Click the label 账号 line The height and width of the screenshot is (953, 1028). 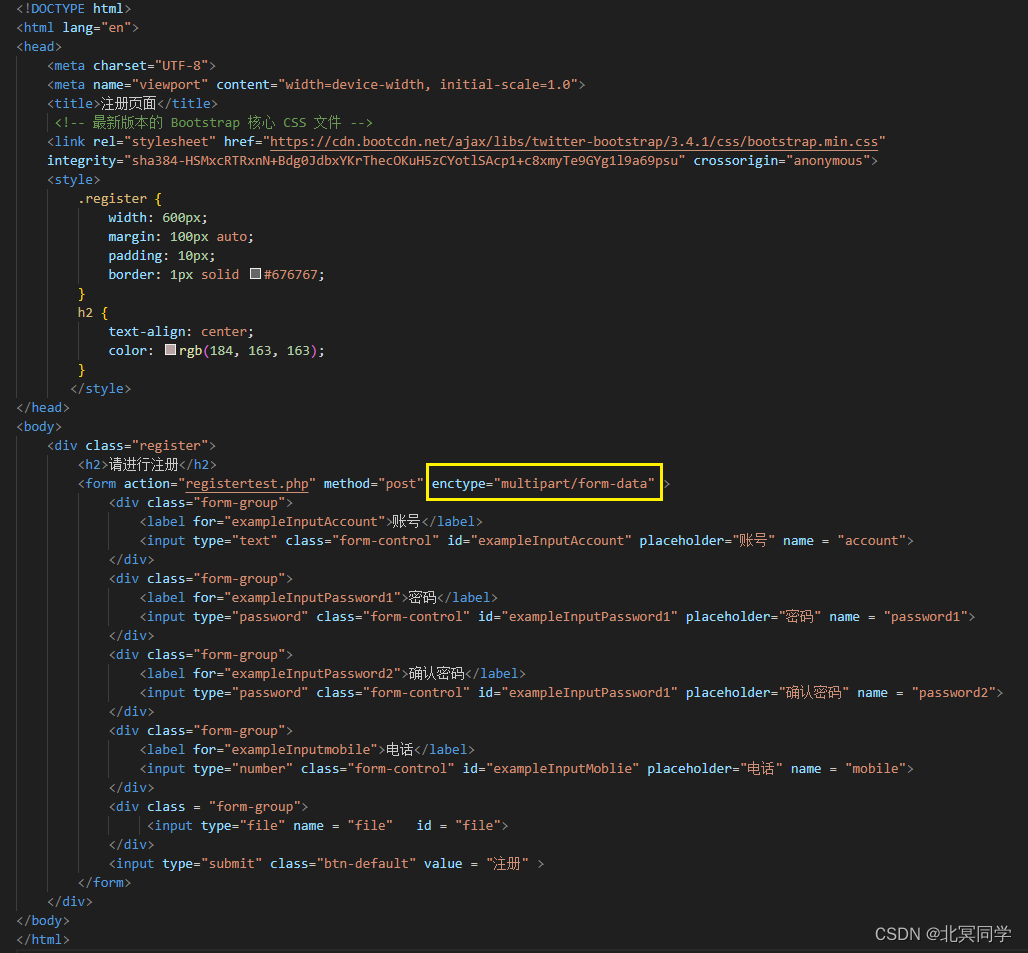[x=311, y=522]
